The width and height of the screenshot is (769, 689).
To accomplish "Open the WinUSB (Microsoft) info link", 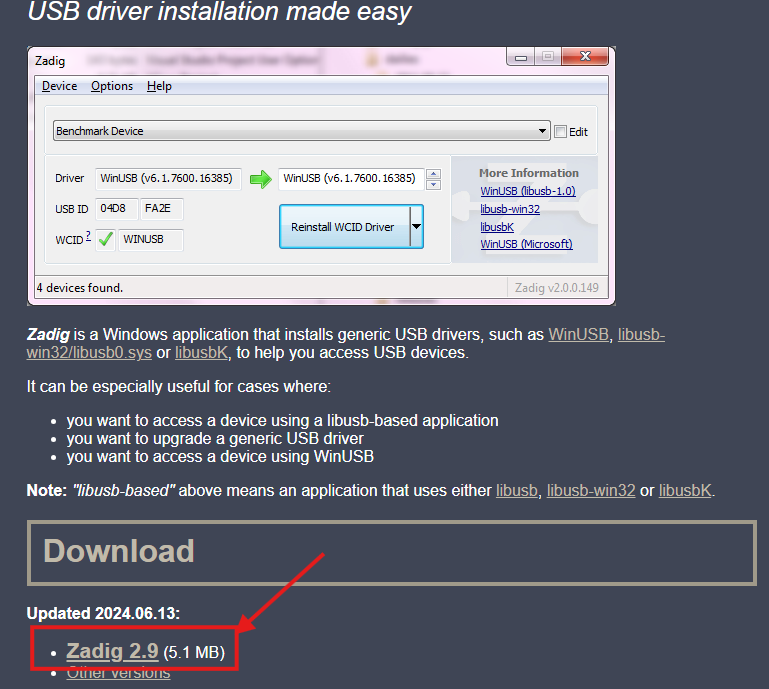I will pyautogui.click(x=526, y=244).
